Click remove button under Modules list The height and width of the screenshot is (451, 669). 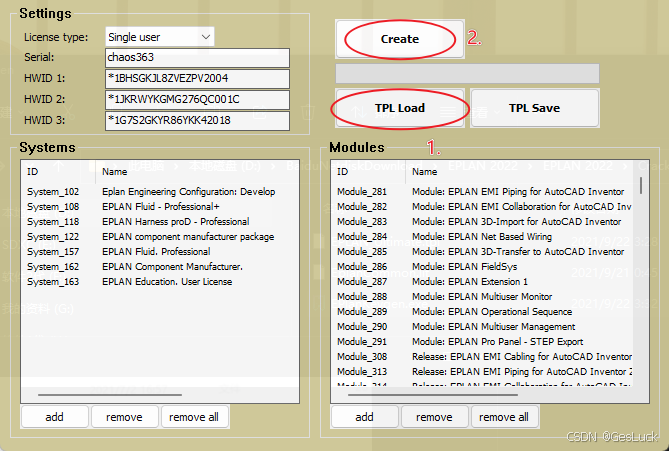coord(434,417)
